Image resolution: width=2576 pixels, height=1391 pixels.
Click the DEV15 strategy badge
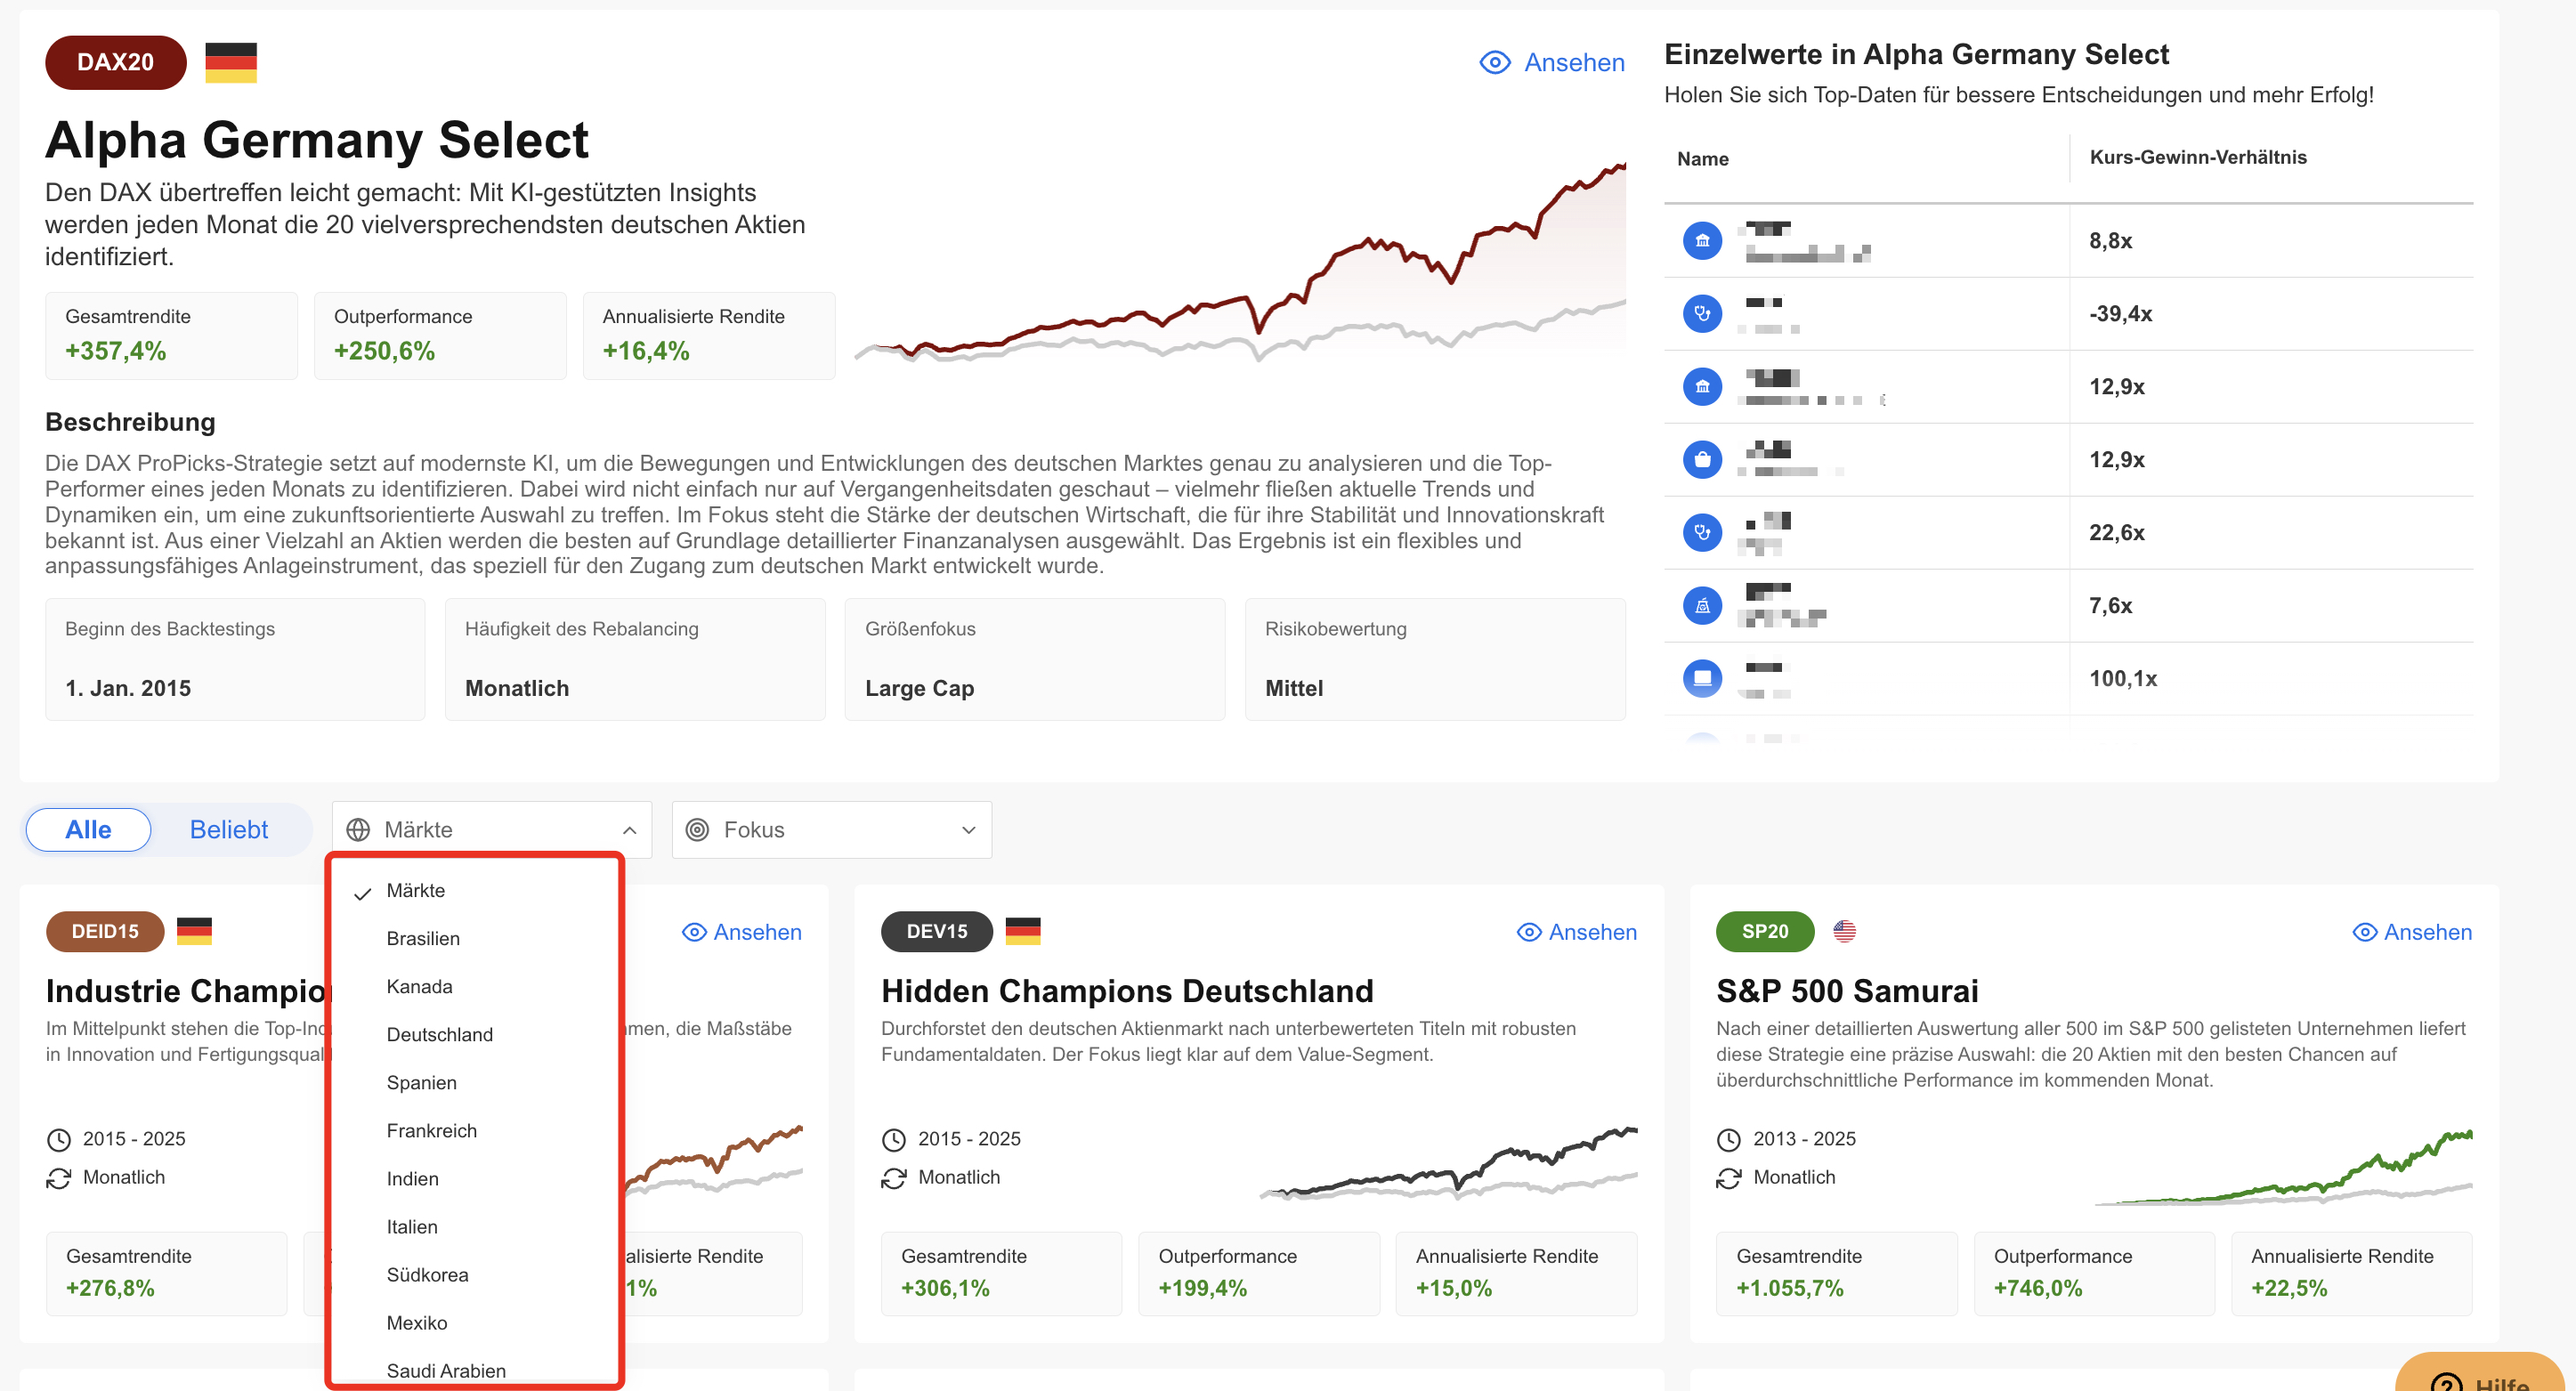click(x=937, y=932)
